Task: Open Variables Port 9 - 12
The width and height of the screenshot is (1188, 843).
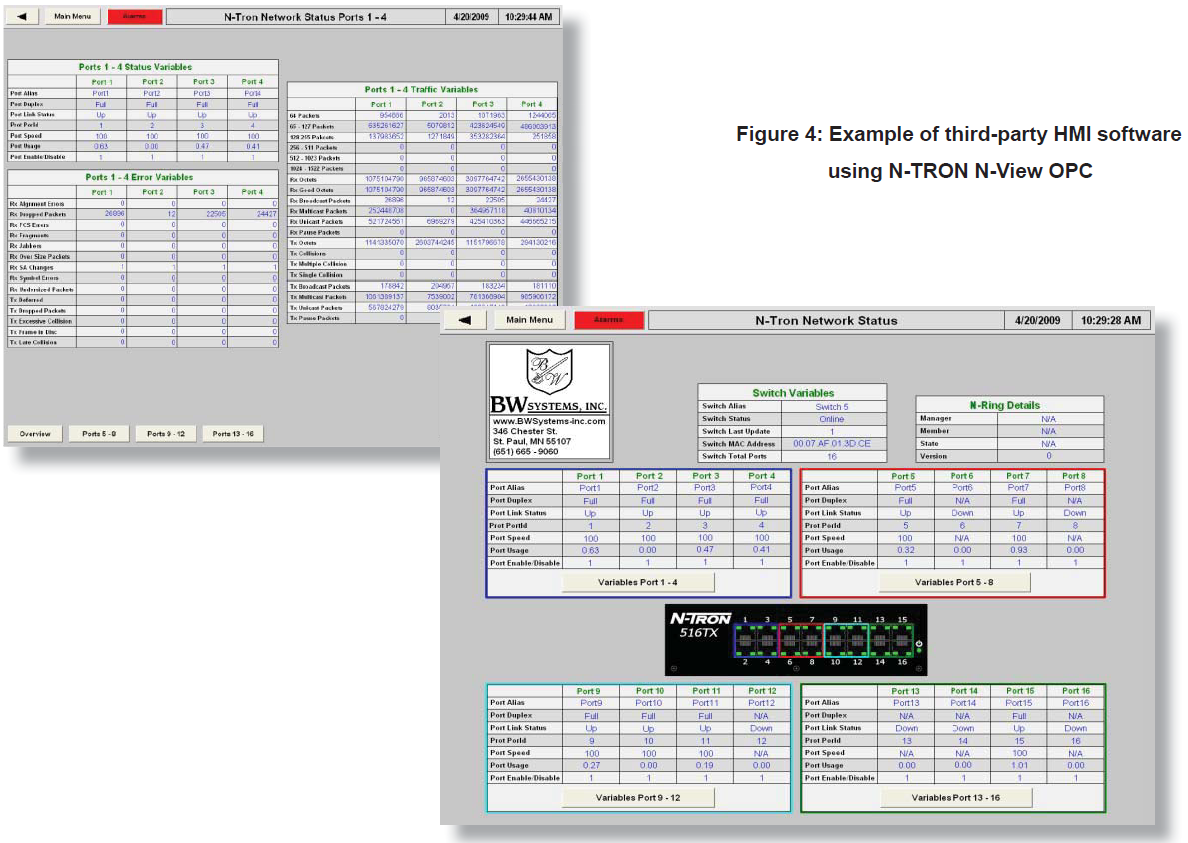Action: 638,798
